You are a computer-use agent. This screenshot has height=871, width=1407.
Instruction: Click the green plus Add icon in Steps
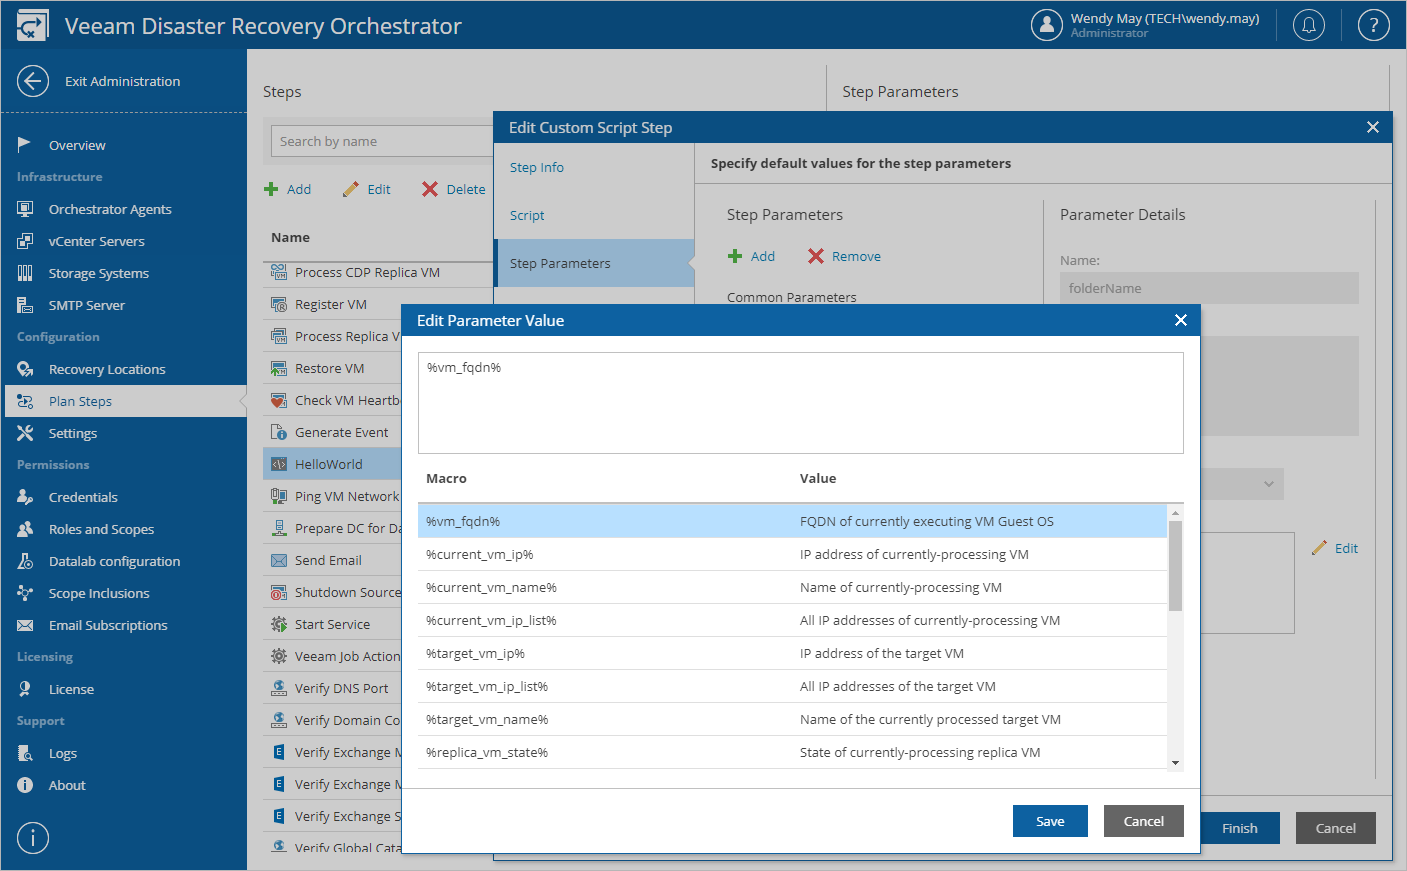(271, 189)
